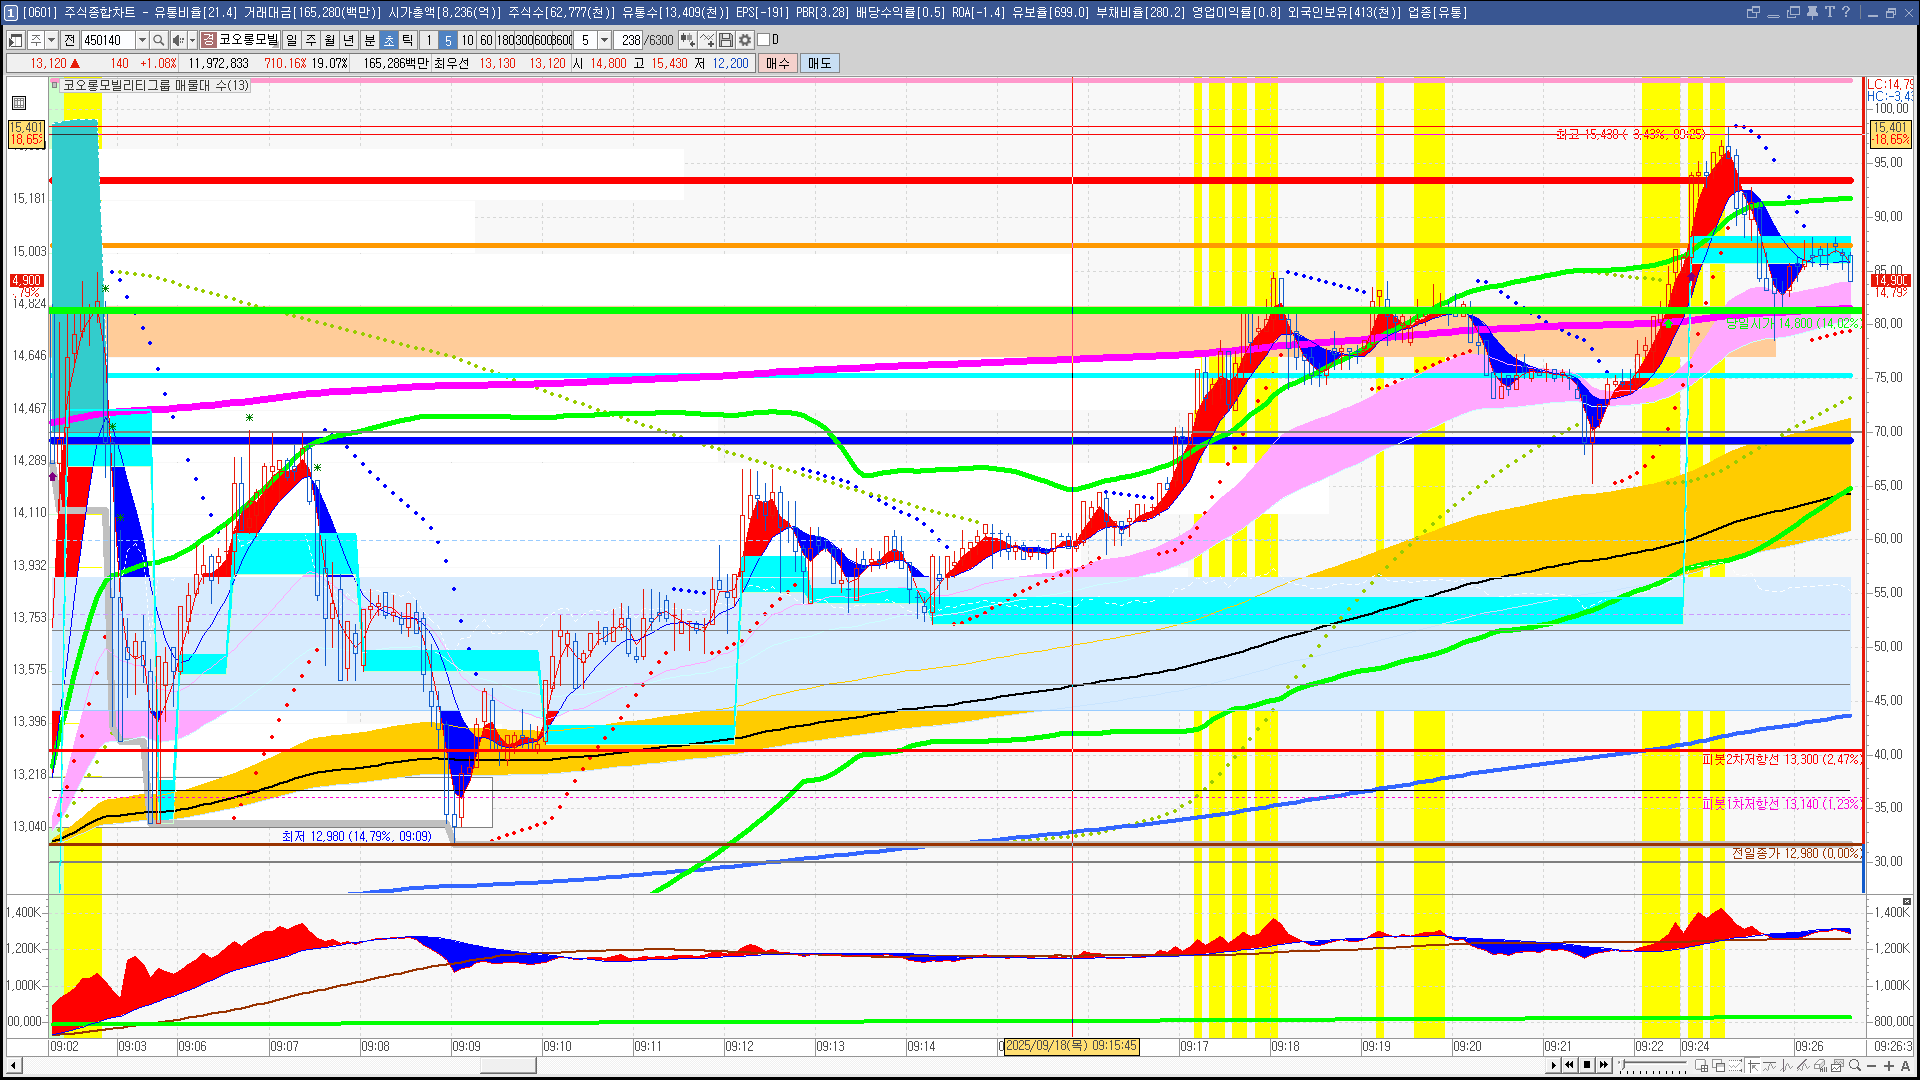Select the 5 interval period button
1920x1080 pixels.
(x=447, y=40)
